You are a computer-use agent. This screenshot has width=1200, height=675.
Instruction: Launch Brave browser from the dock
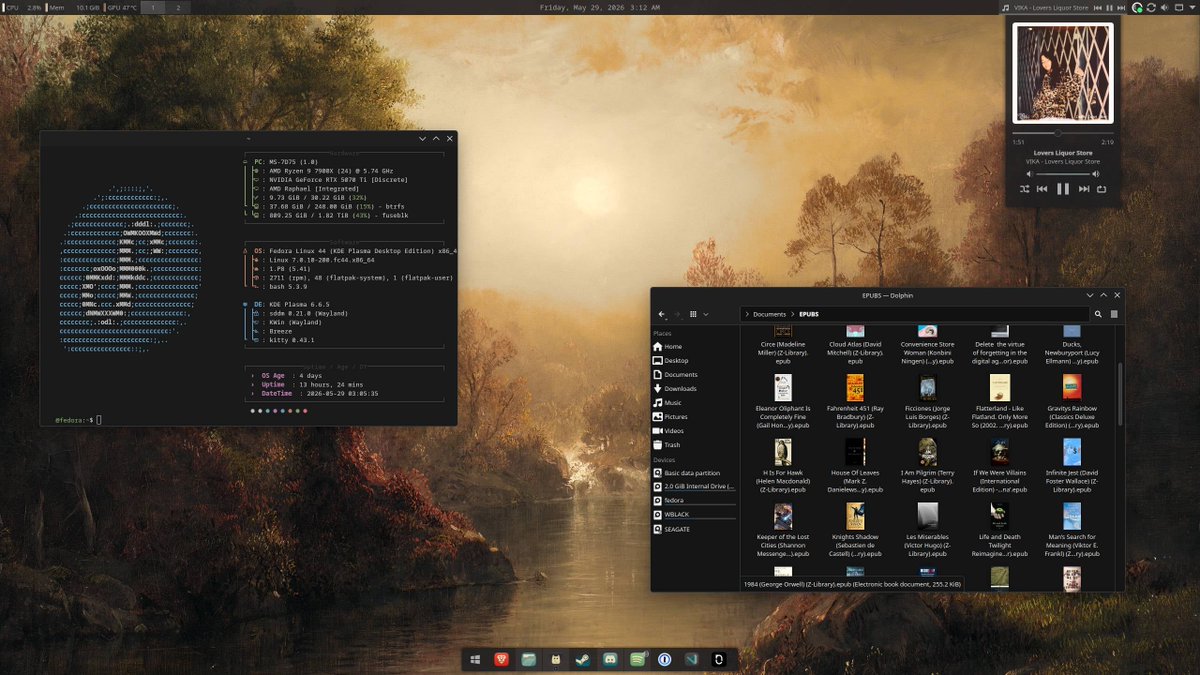(502, 660)
